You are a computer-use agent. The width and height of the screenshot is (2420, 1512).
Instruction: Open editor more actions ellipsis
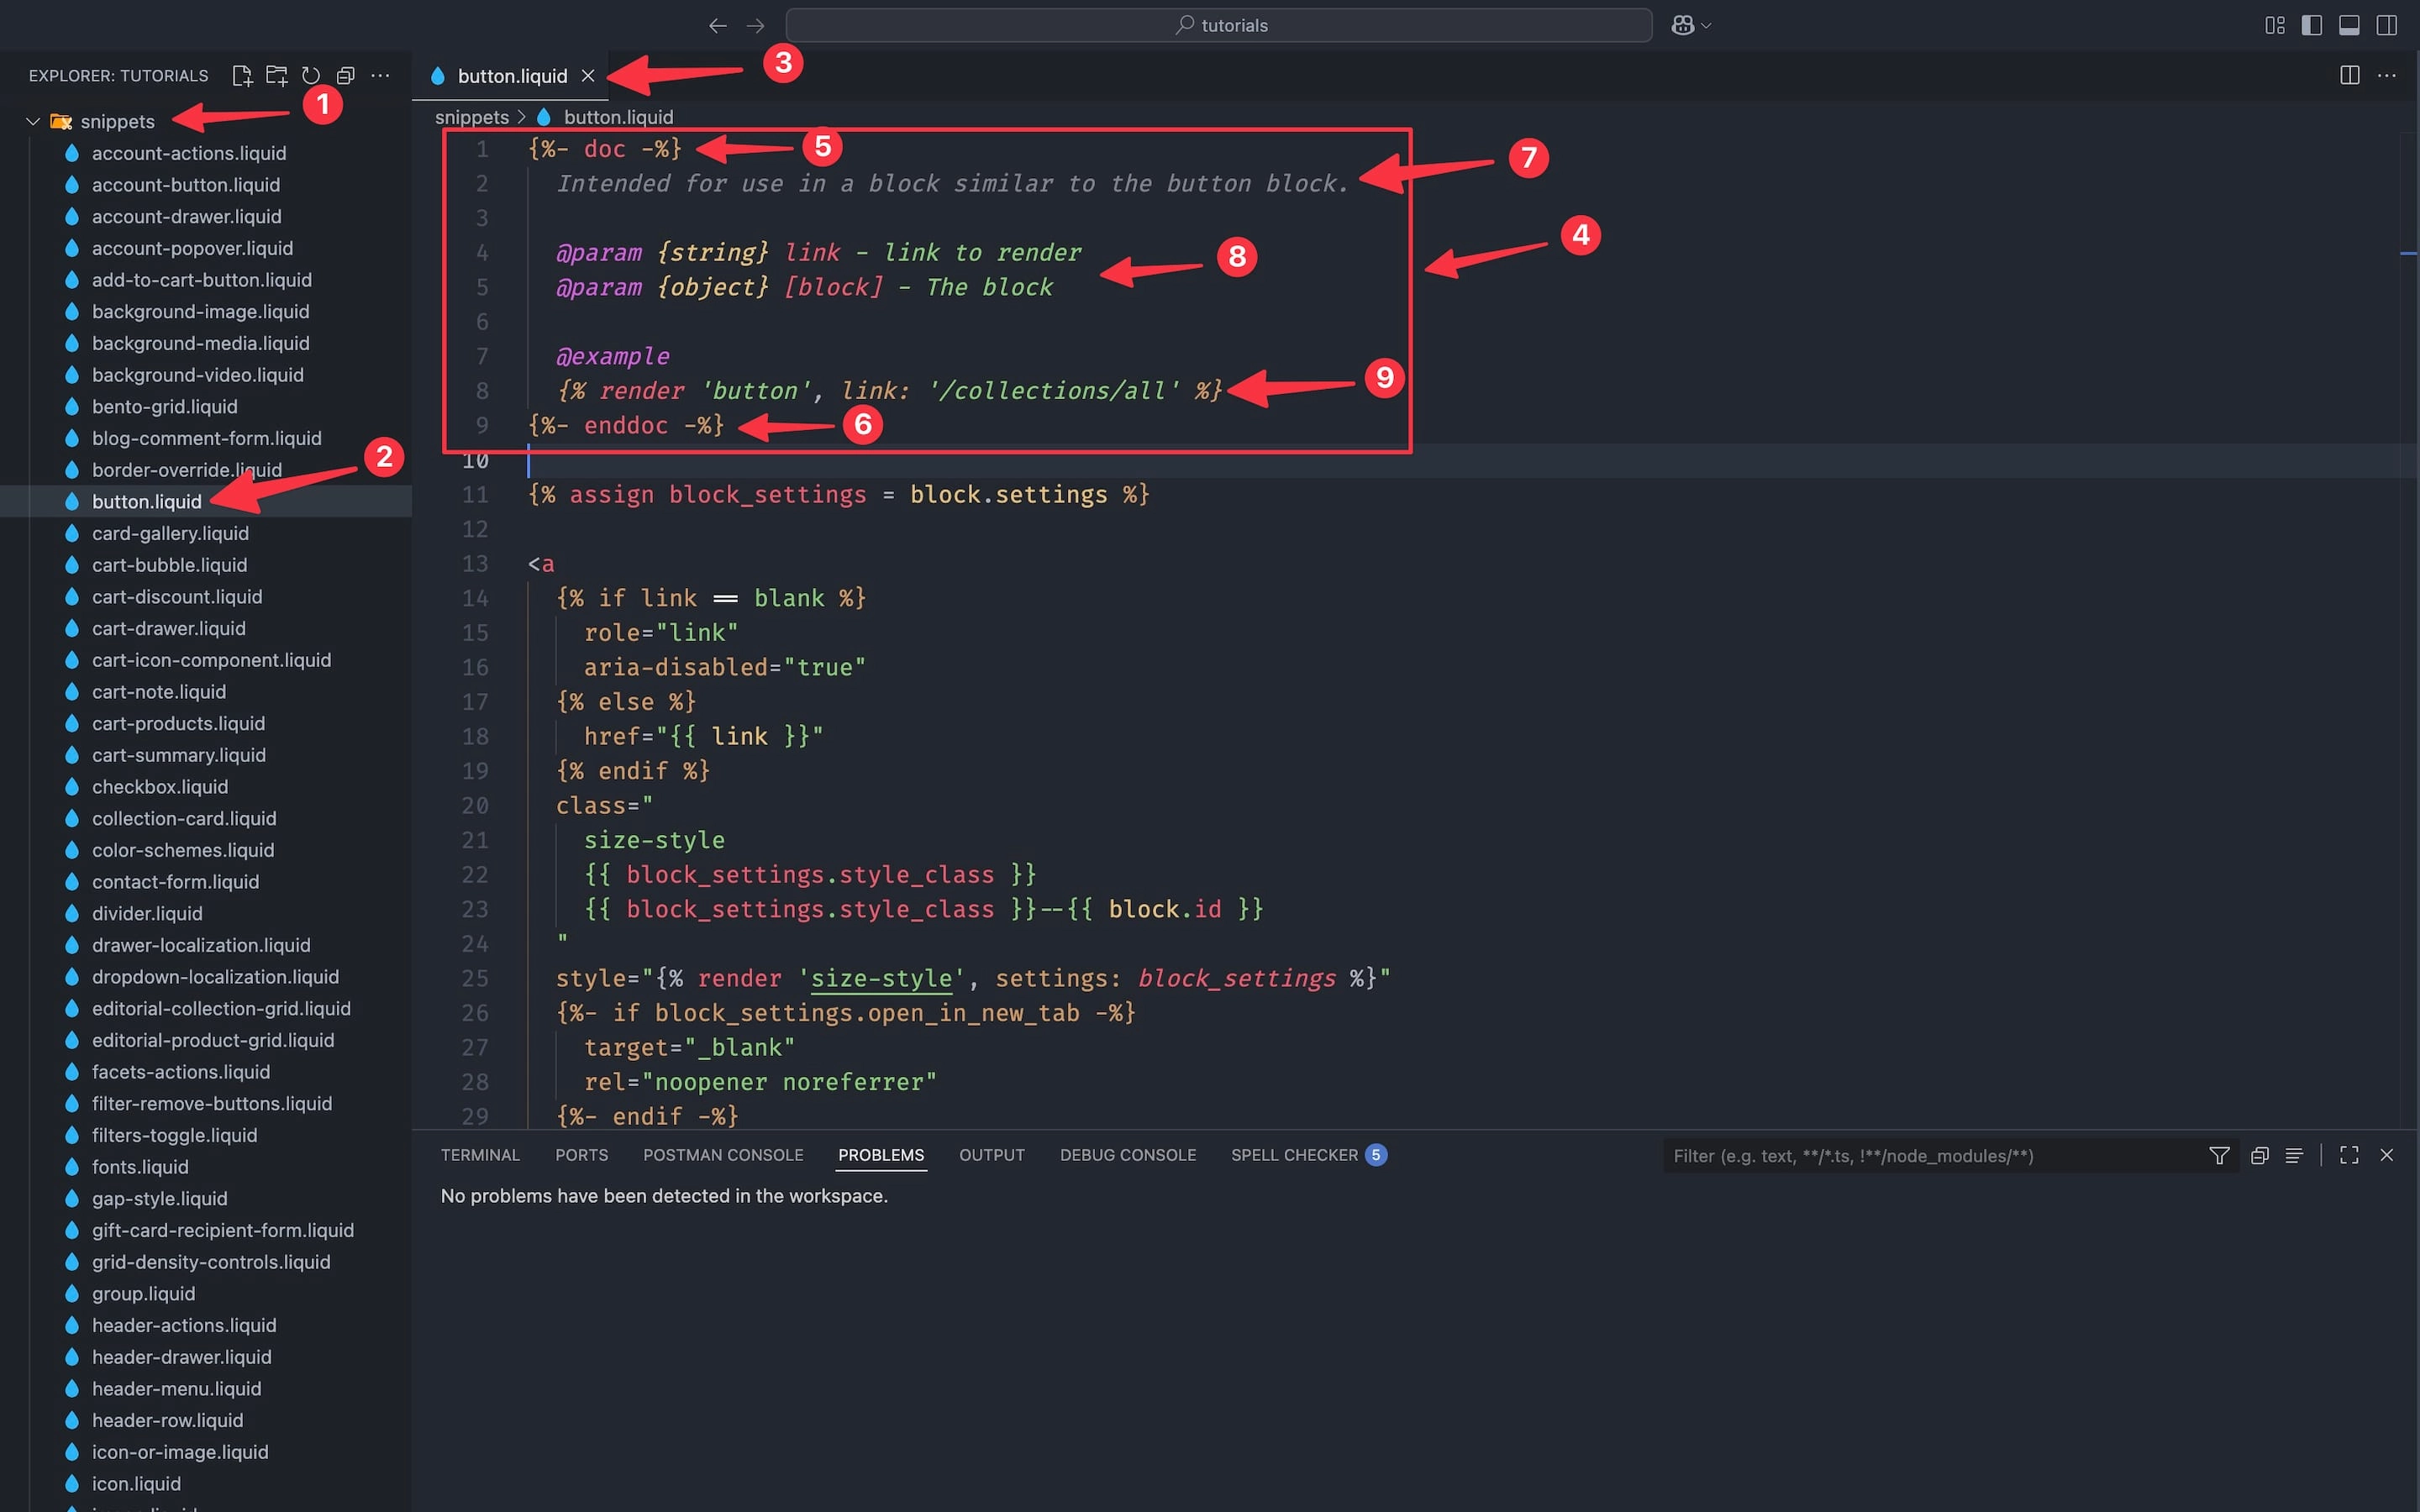point(2387,75)
